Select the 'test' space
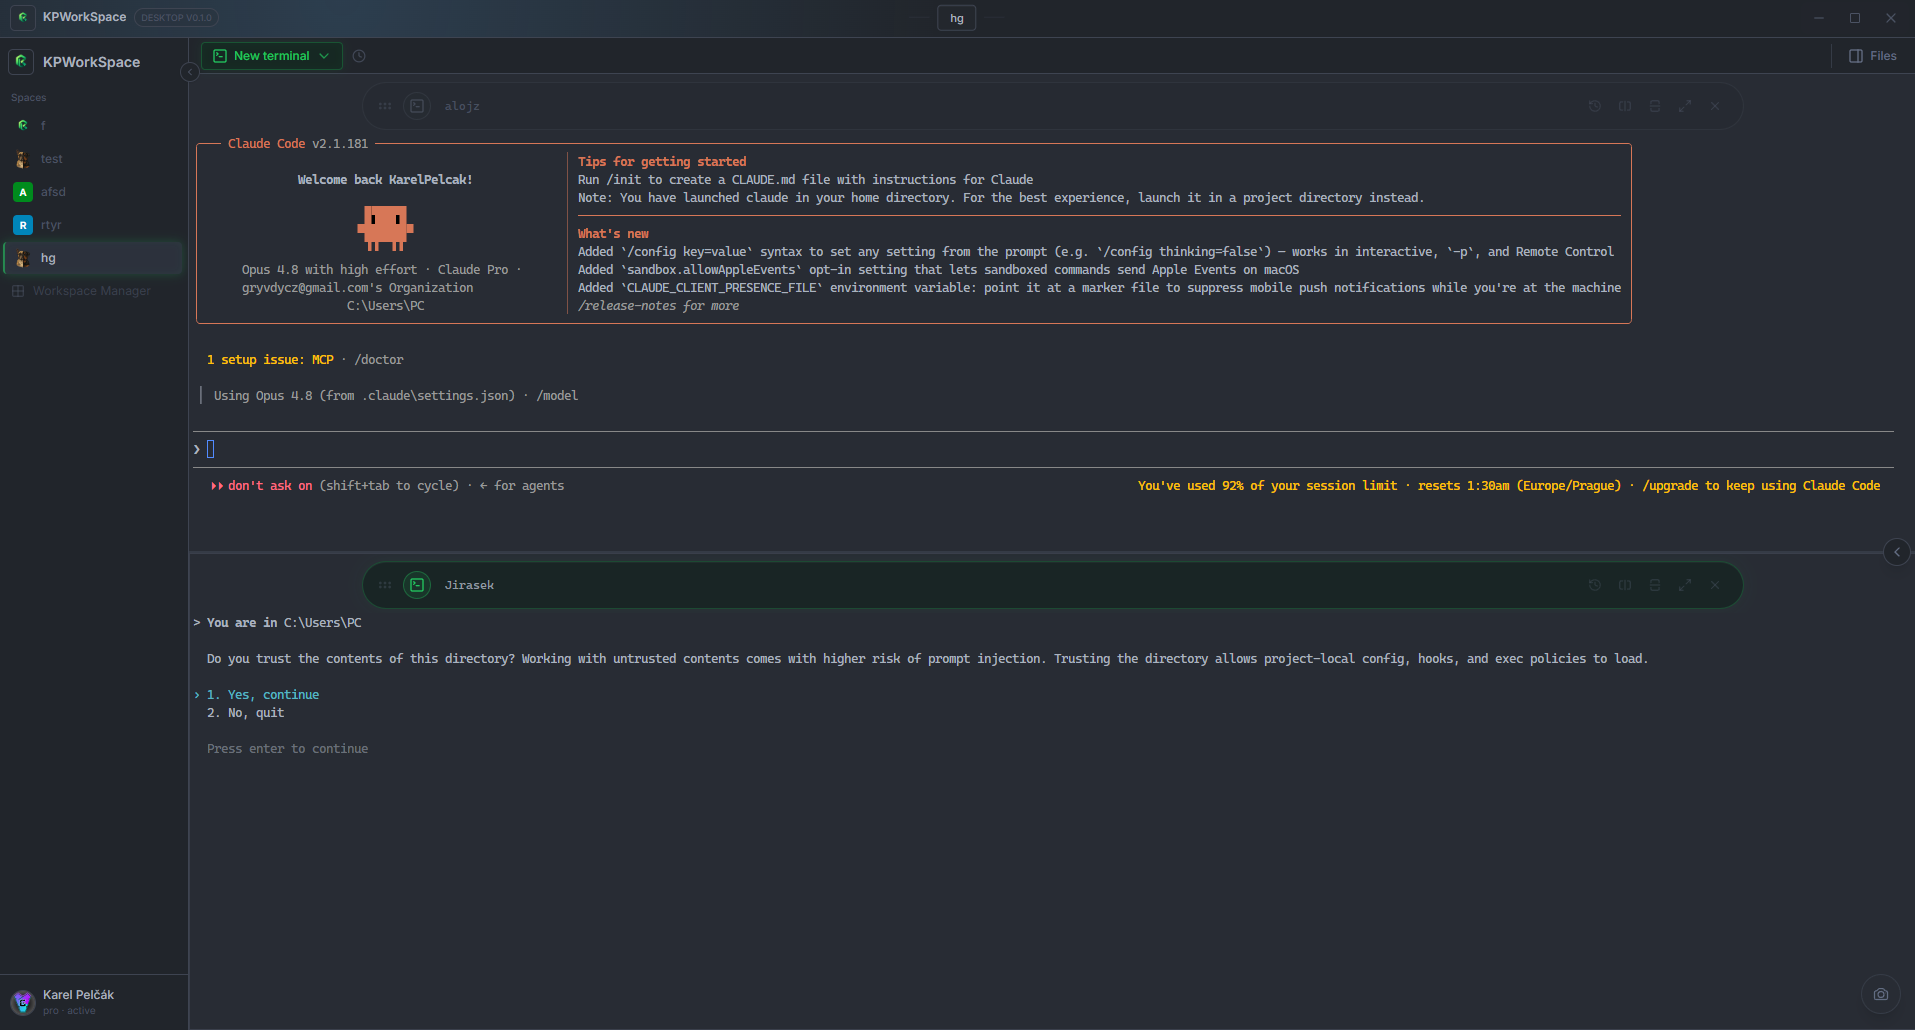1915x1030 pixels. 92,159
